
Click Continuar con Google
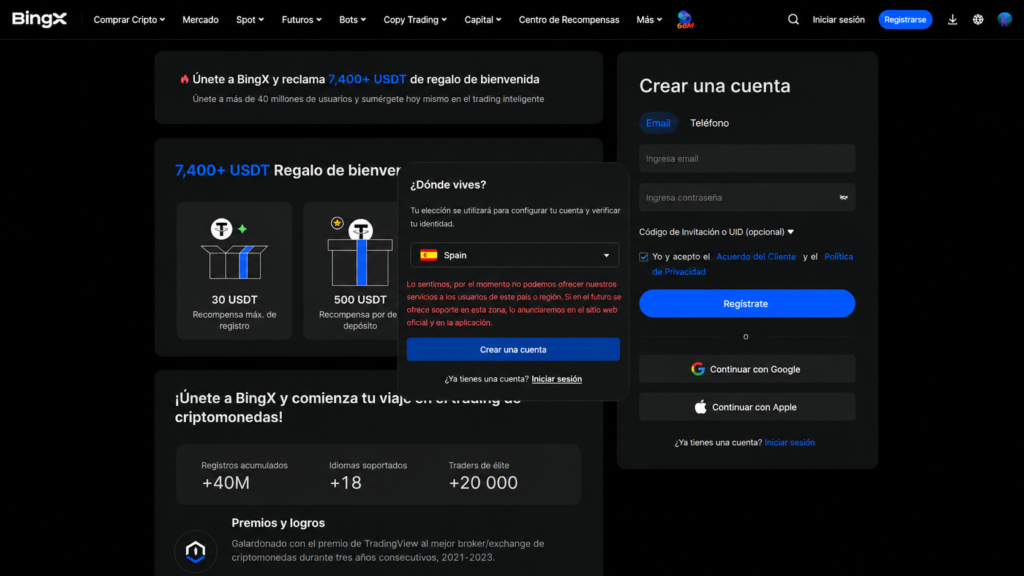click(746, 369)
